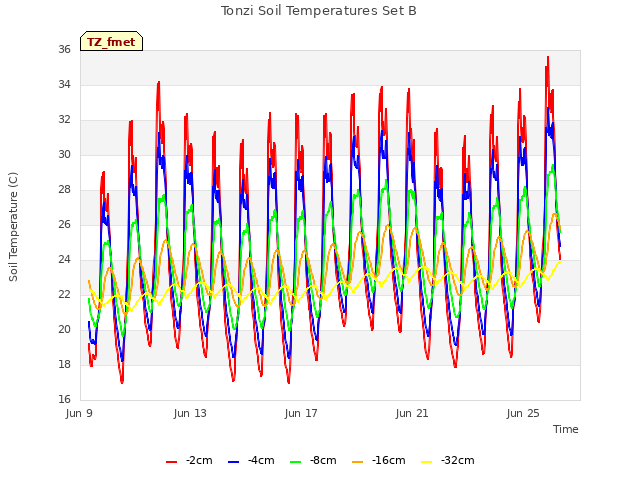Select the -16cm legend label

[x=388, y=460]
